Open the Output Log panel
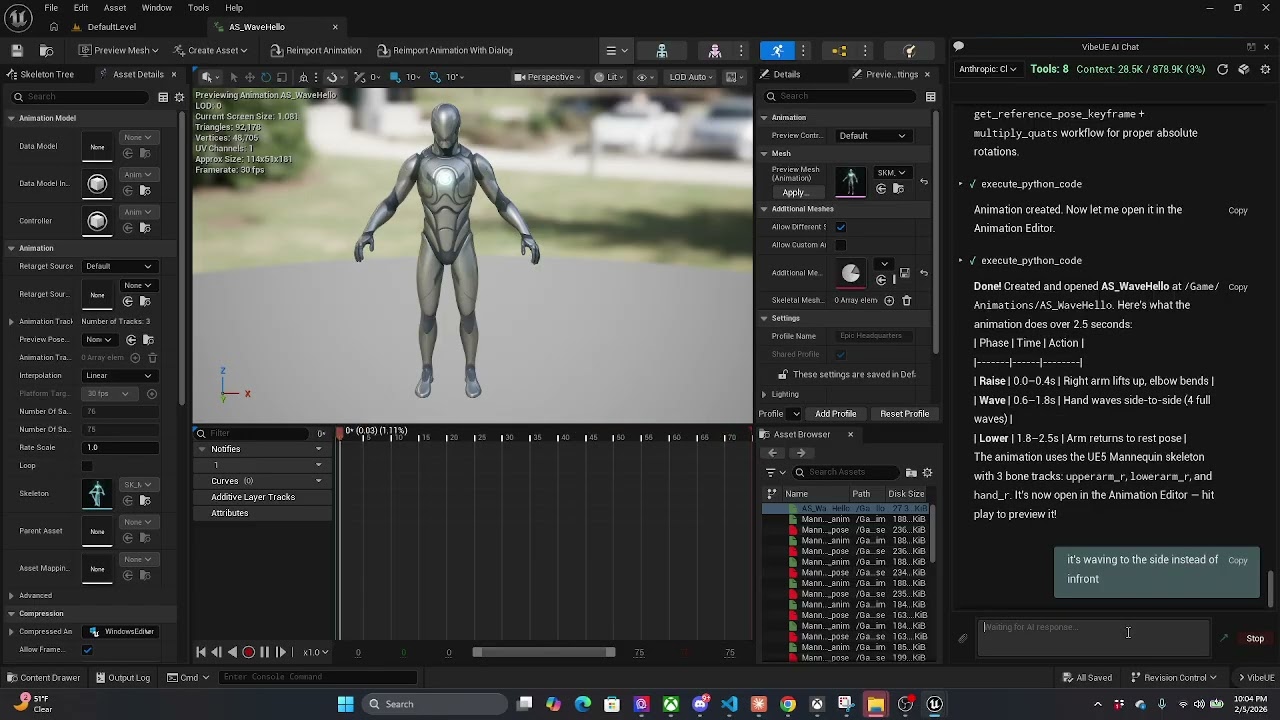 point(123,678)
